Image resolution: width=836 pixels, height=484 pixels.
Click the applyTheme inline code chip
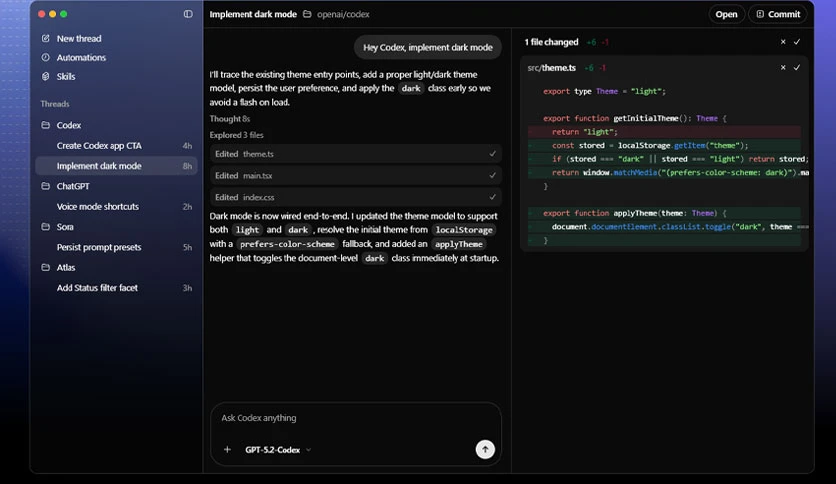[459, 244]
